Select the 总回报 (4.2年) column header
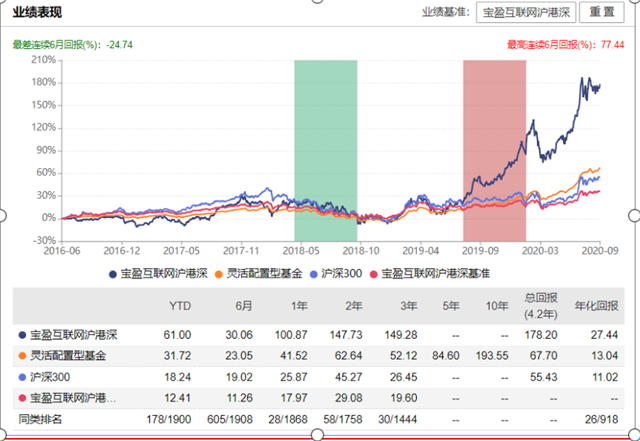 point(541,306)
